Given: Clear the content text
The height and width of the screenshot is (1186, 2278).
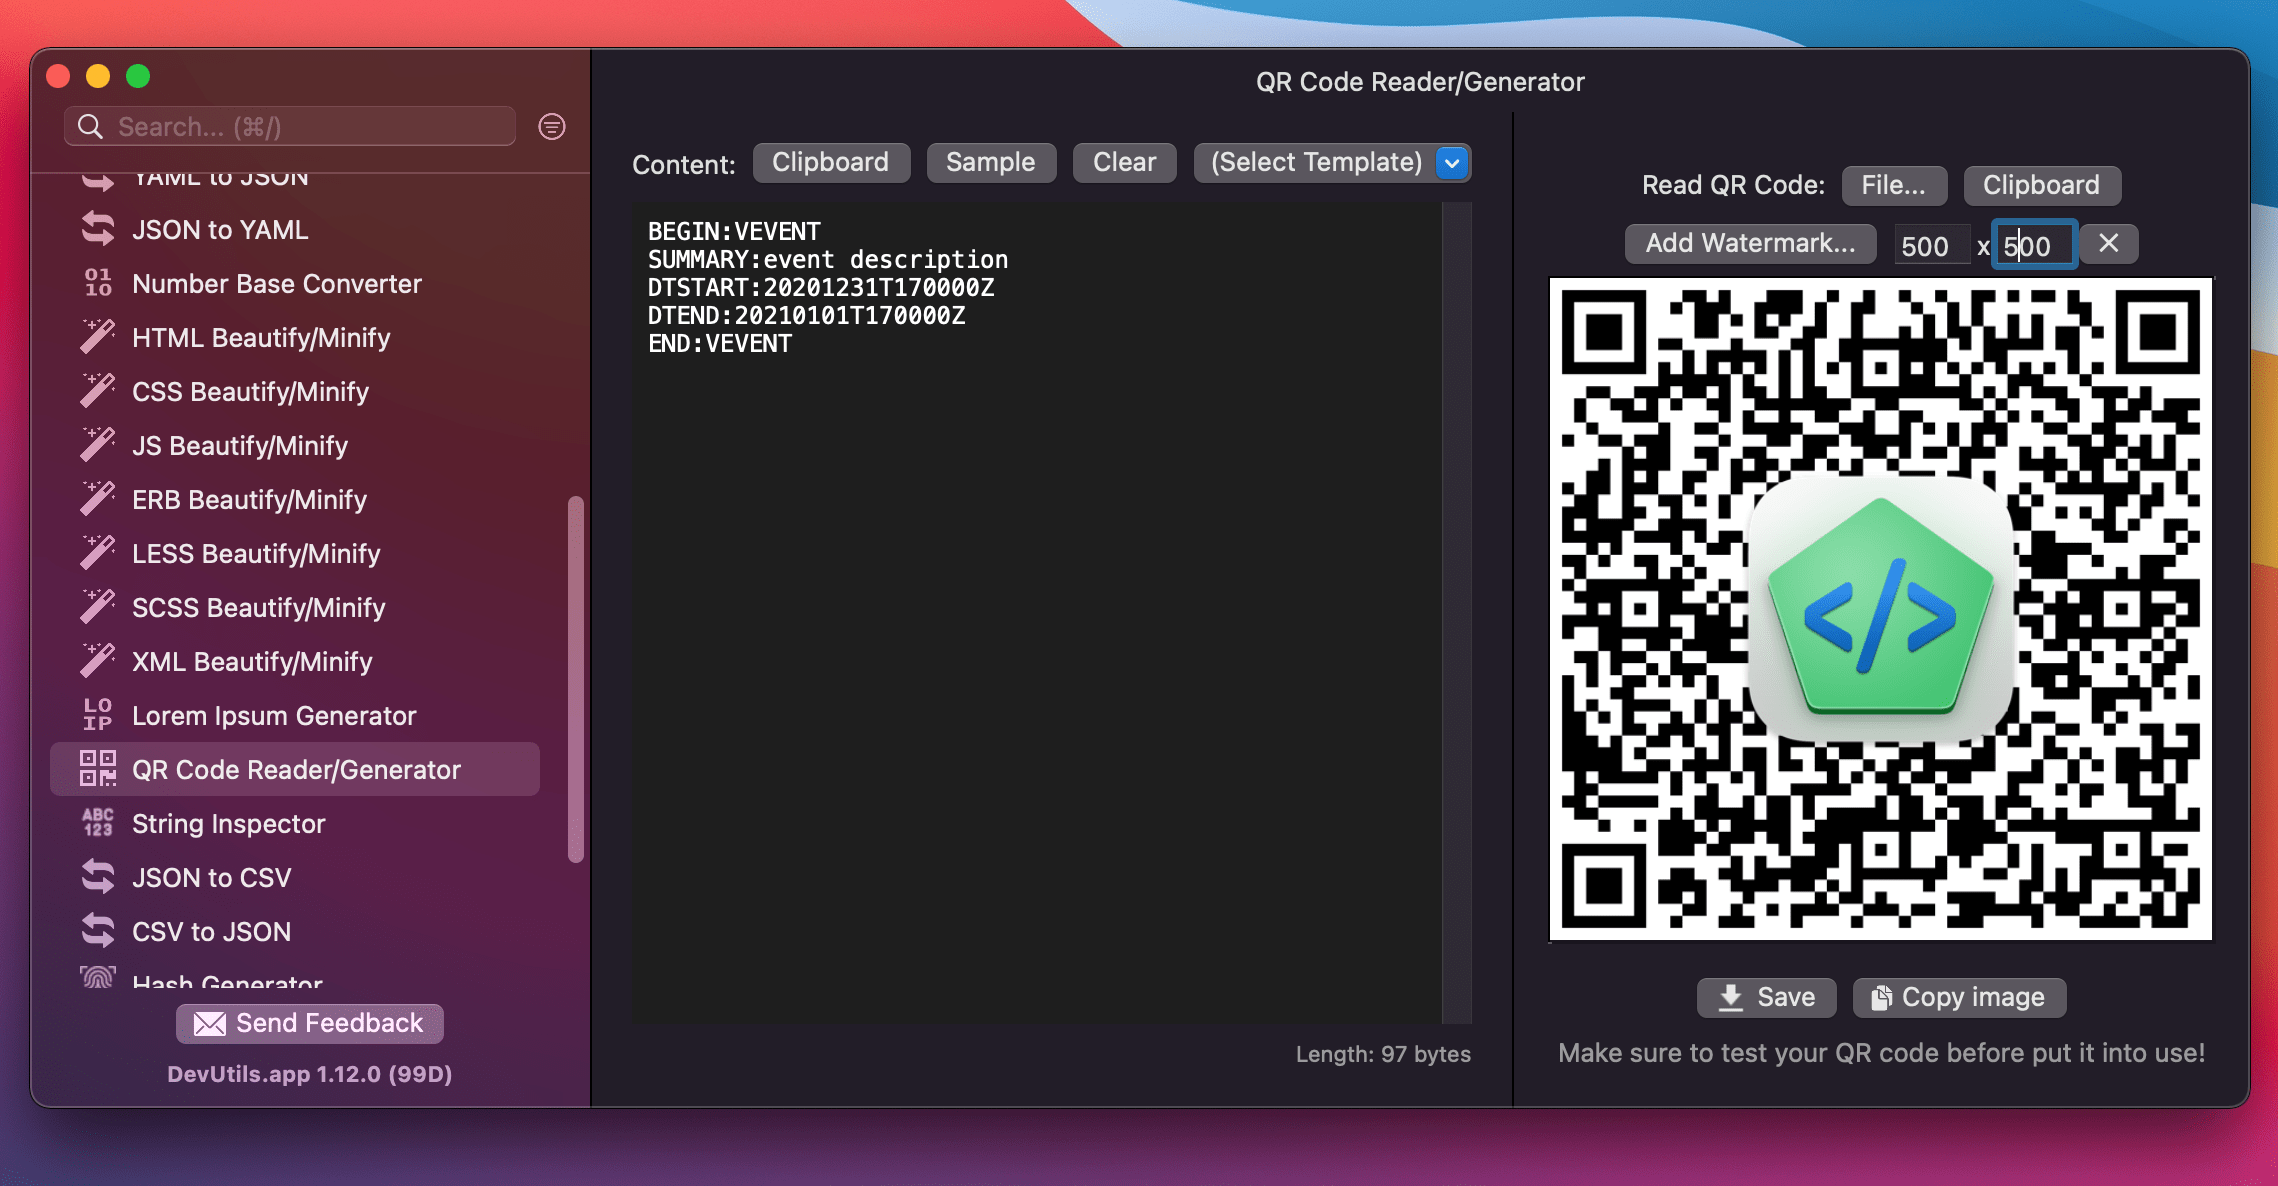Looking at the screenshot, I should [1124, 162].
